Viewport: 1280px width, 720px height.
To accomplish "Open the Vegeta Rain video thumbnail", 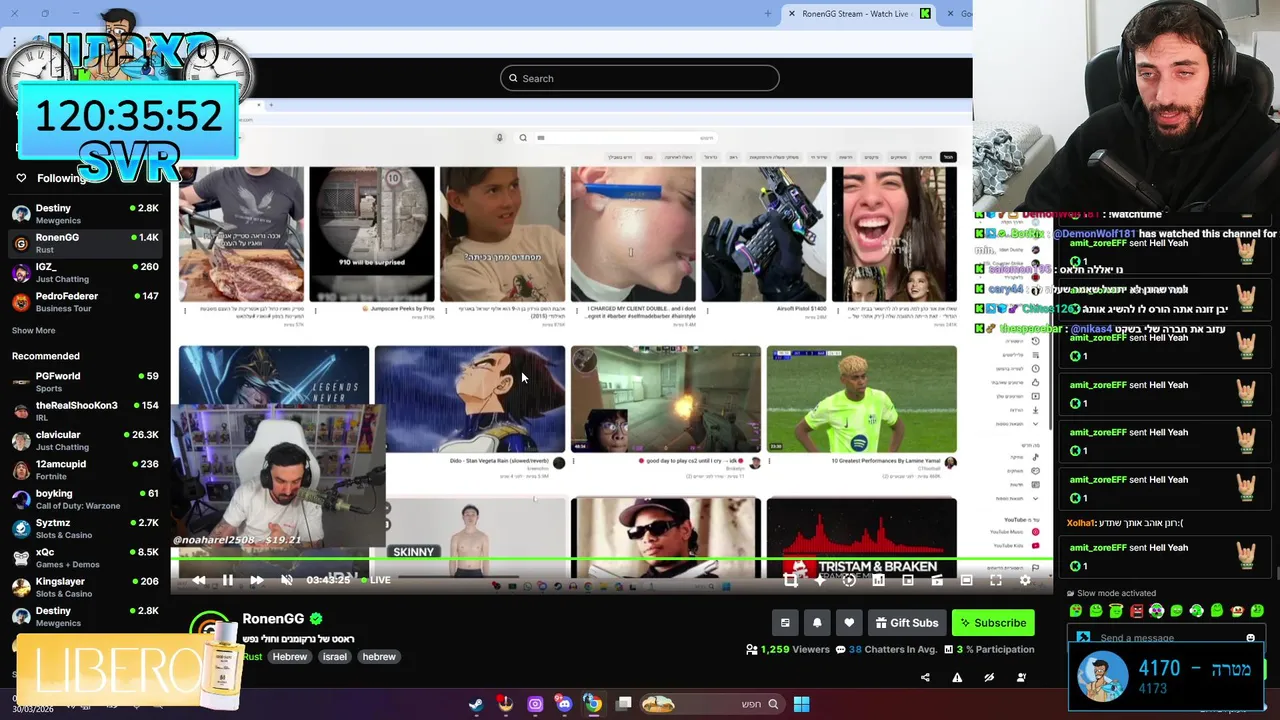I will click(470, 400).
